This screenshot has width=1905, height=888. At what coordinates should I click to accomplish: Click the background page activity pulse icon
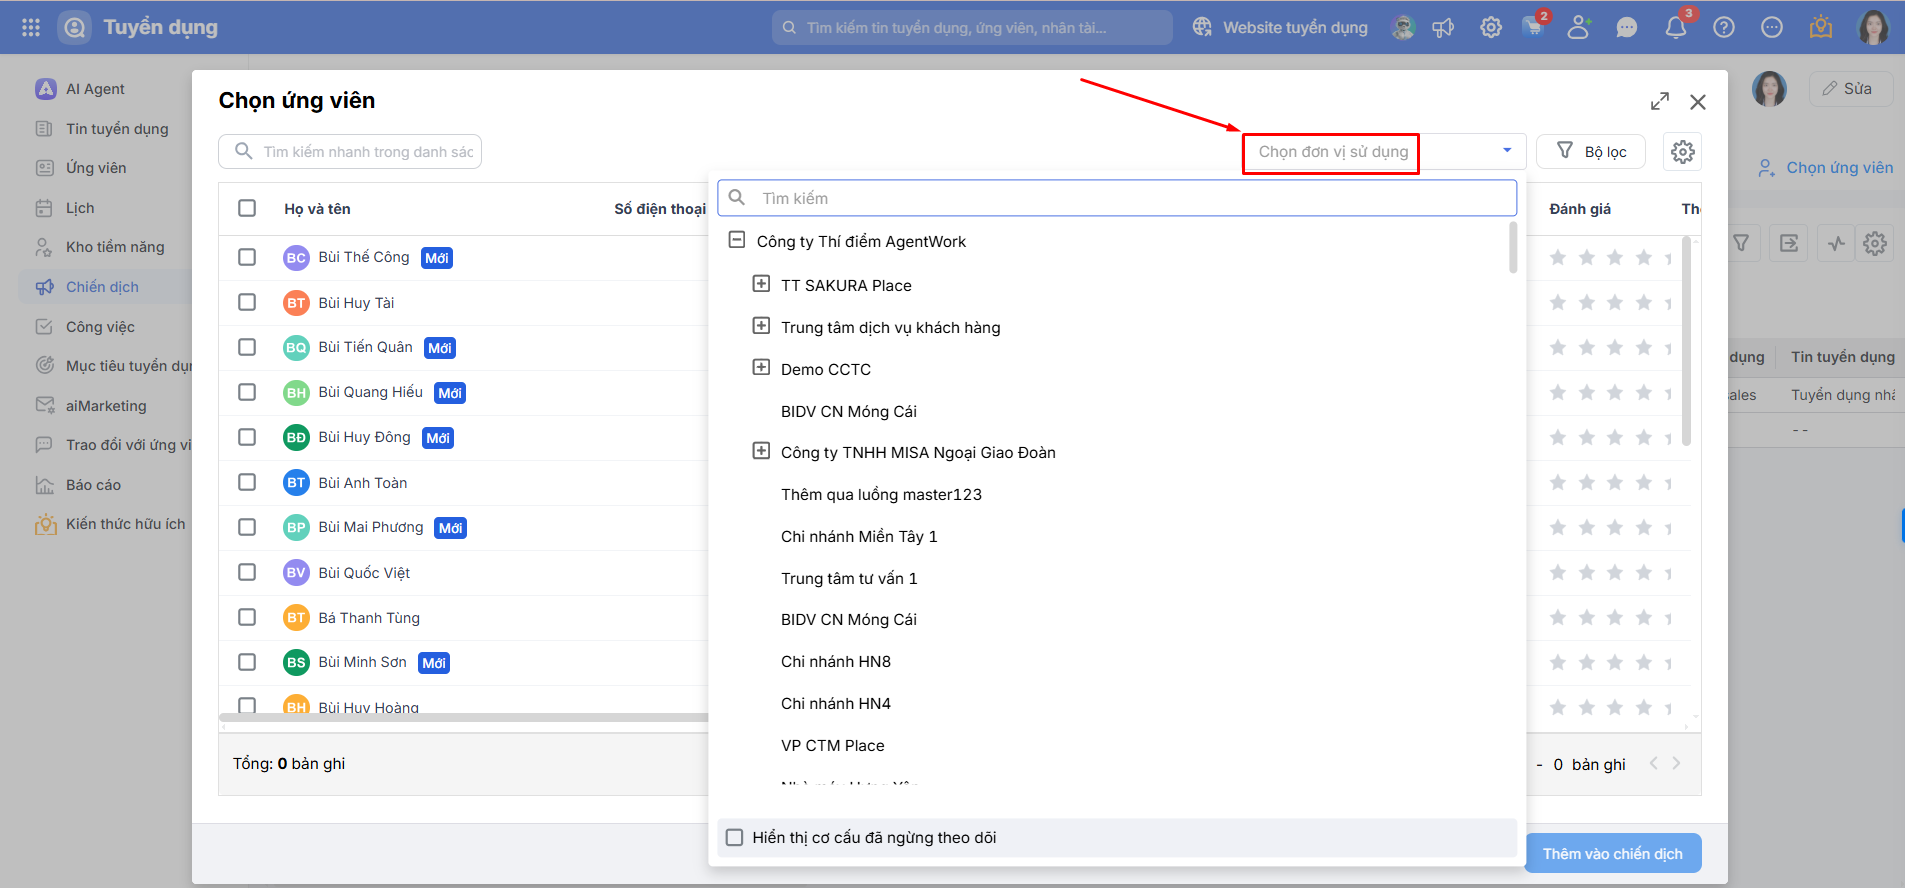pyautogui.click(x=1837, y=243)
